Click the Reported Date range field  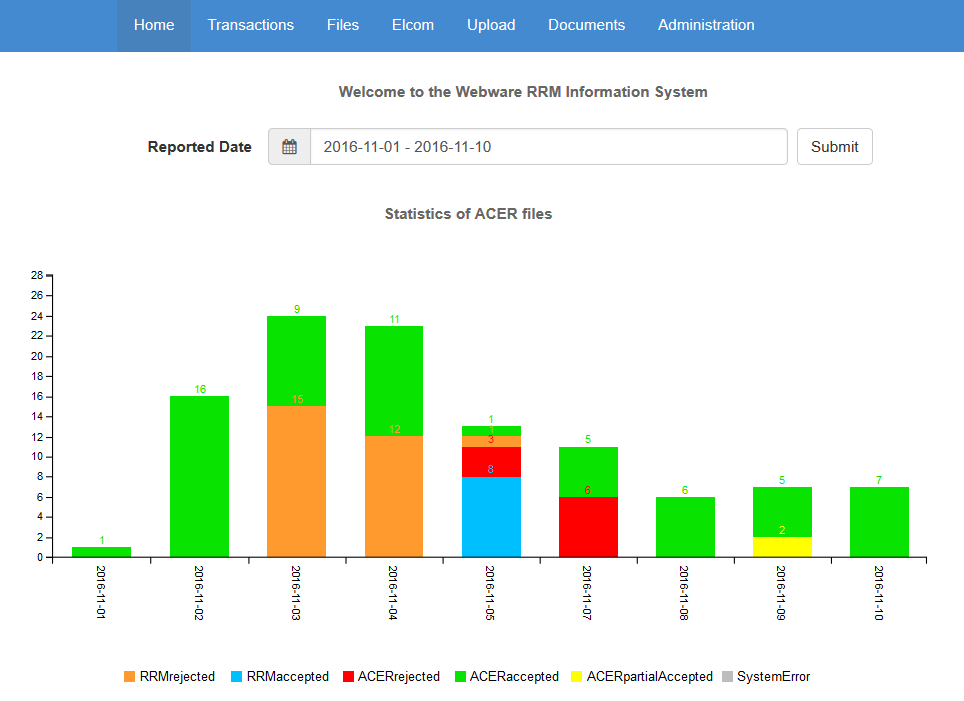(x=548, y=147)
